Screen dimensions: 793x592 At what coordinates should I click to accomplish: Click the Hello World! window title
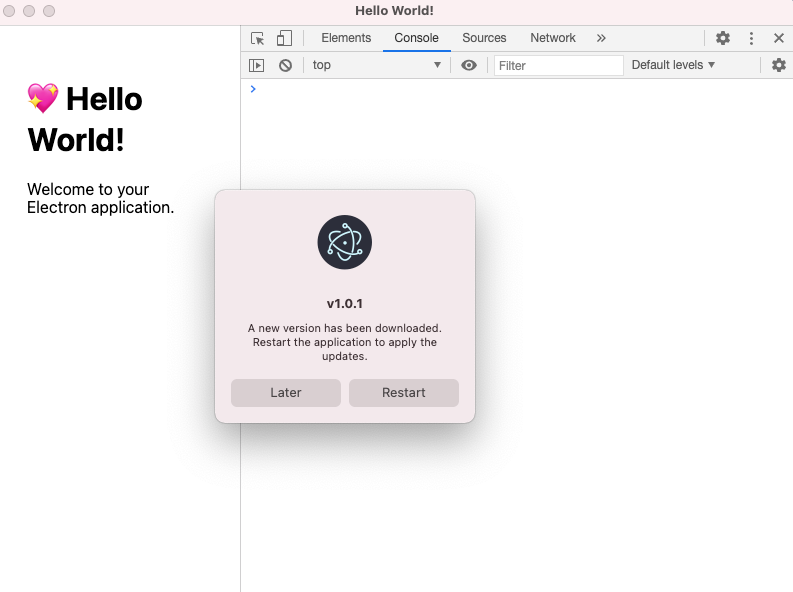click(394, 11)
